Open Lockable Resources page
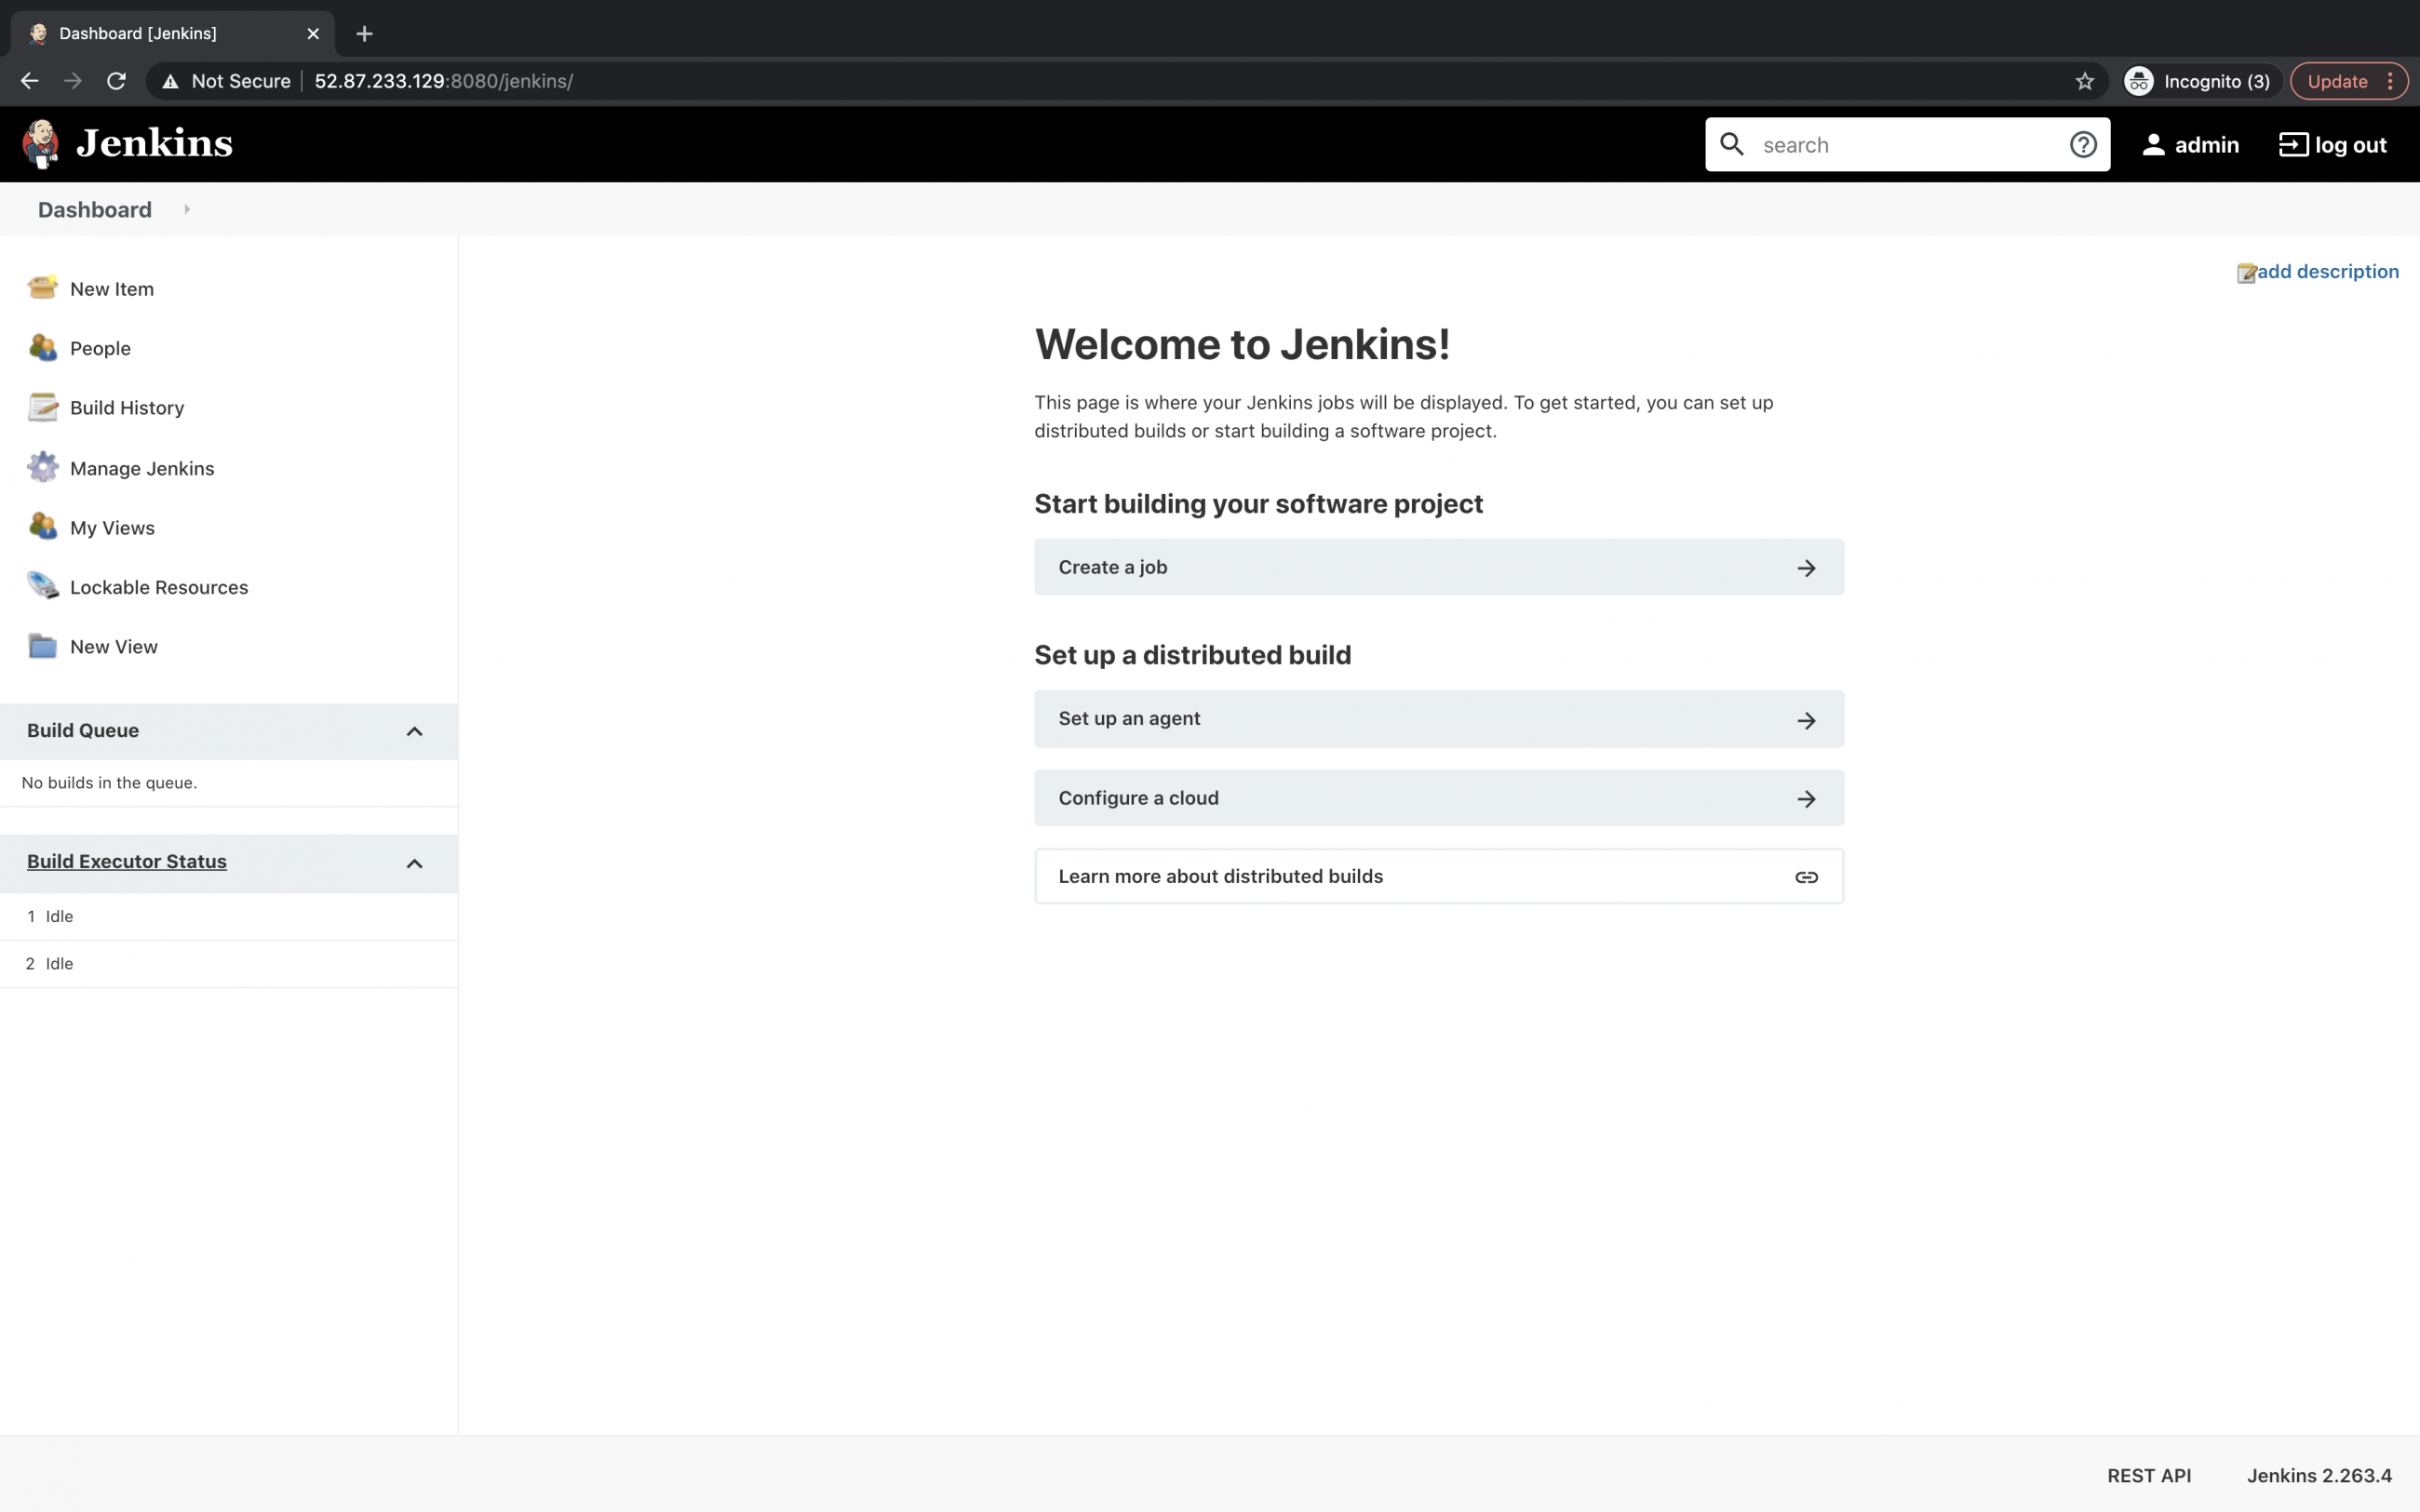The height and width of the screenshot is (1512, 2420). tap(158, 587)
